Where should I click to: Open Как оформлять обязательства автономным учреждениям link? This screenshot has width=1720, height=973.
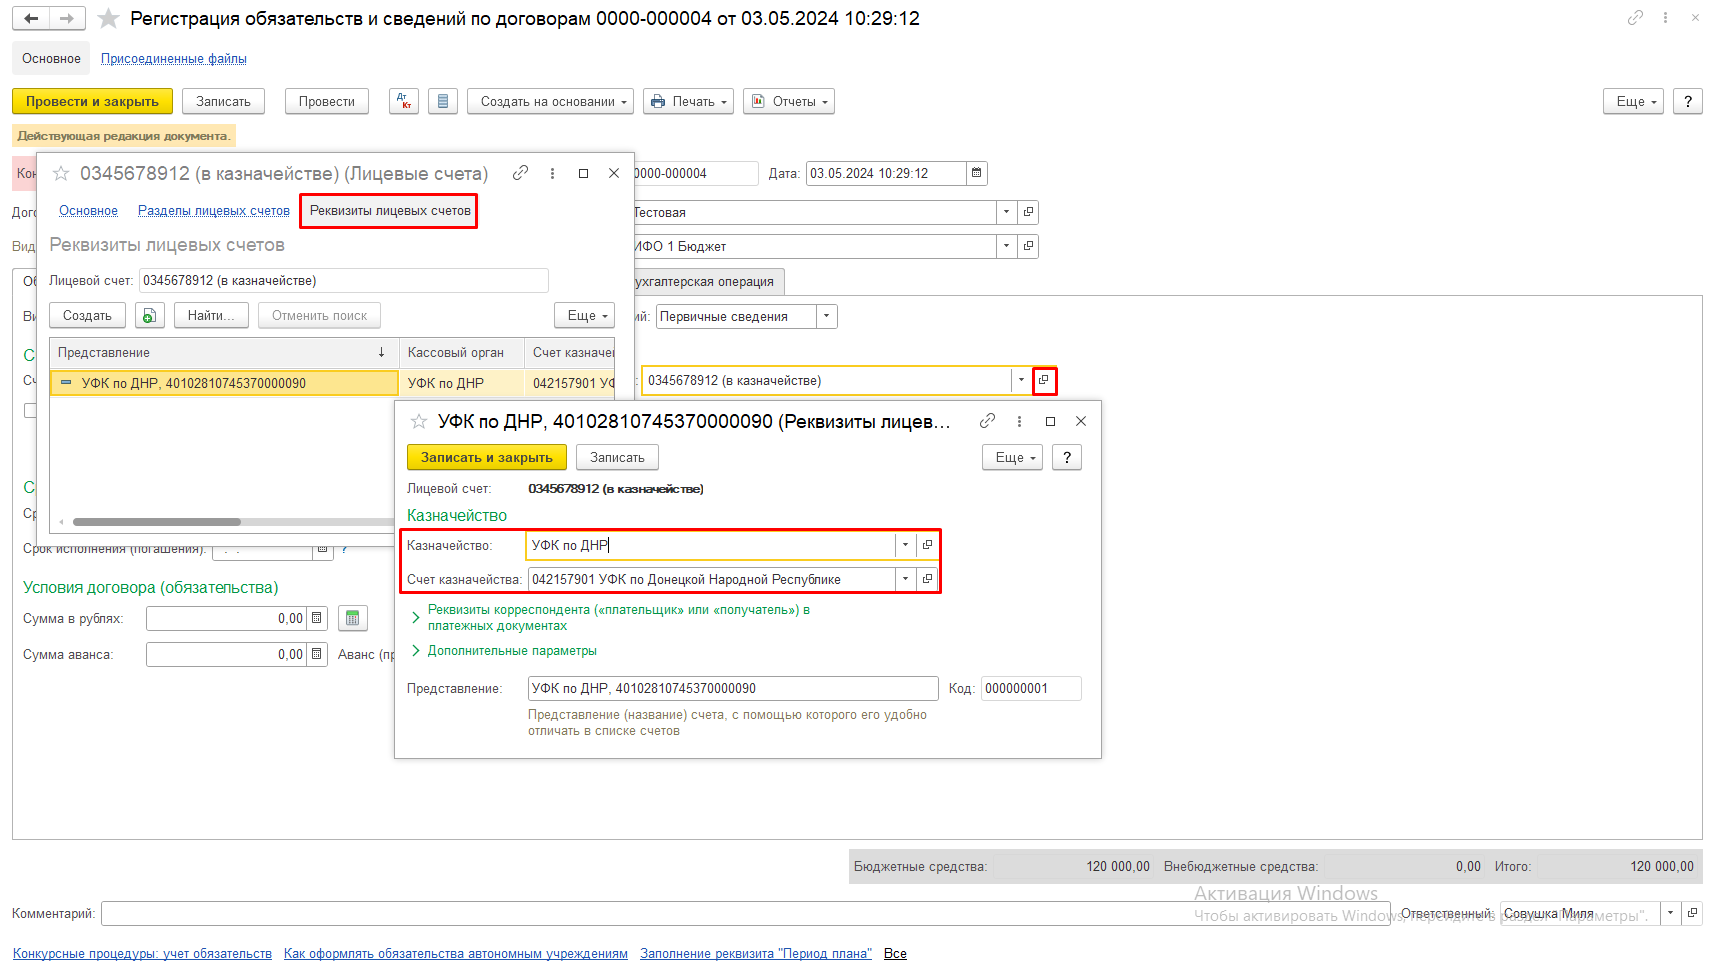(x=456, y=953)
